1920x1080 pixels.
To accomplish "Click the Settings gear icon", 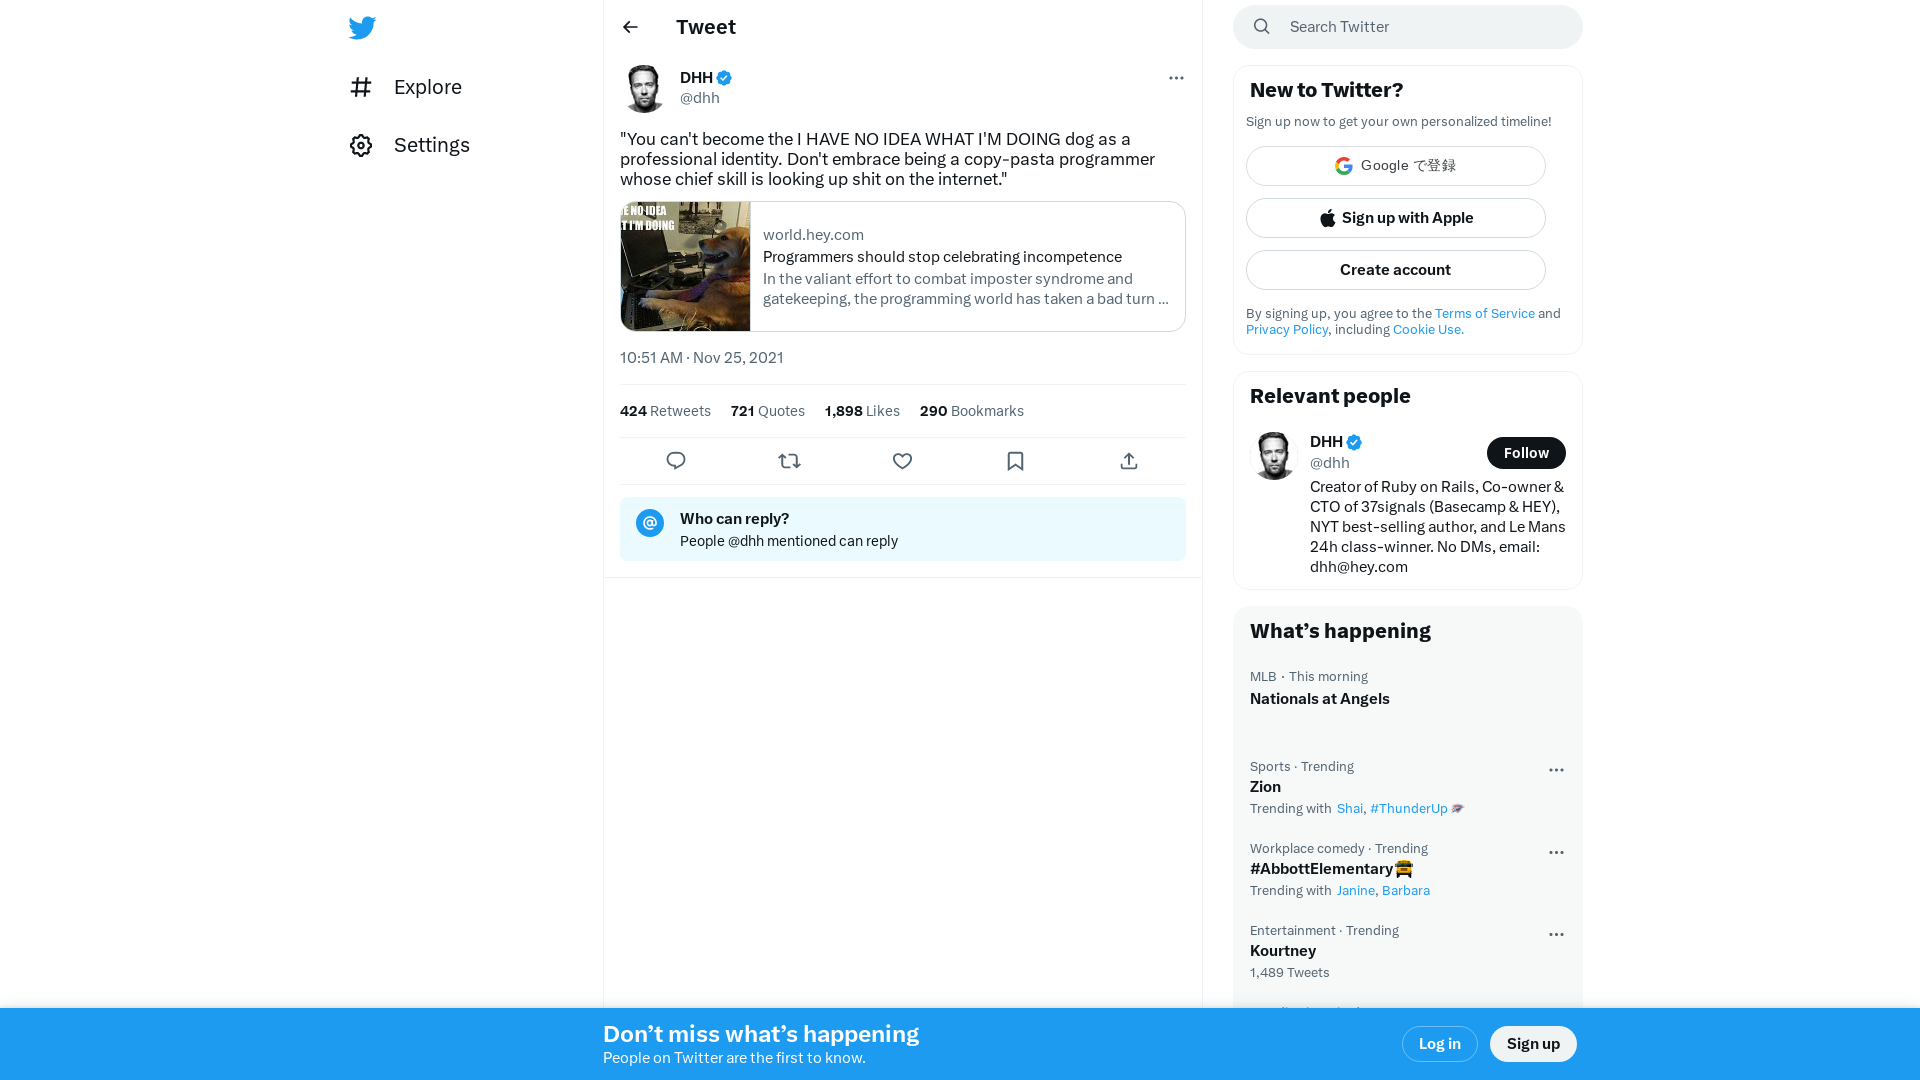I will click(361, 146).
